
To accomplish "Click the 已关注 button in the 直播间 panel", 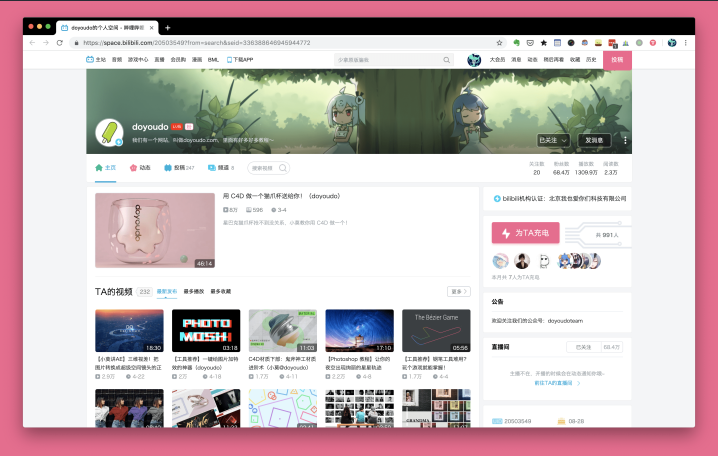I will pos(583,347).
